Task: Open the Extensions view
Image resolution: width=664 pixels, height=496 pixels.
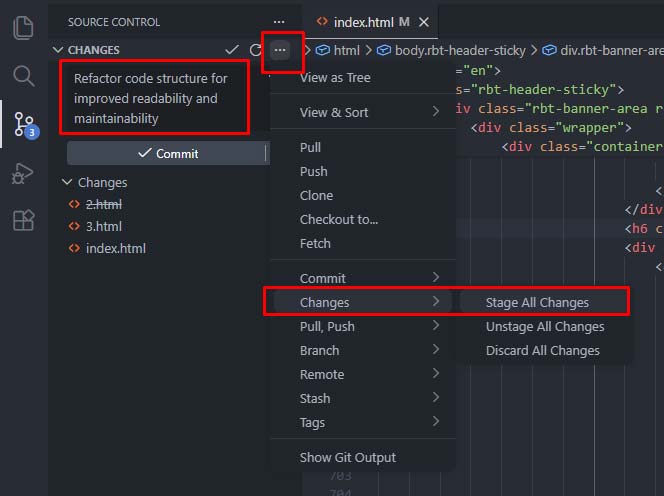Action: click(x=23, y=220)
